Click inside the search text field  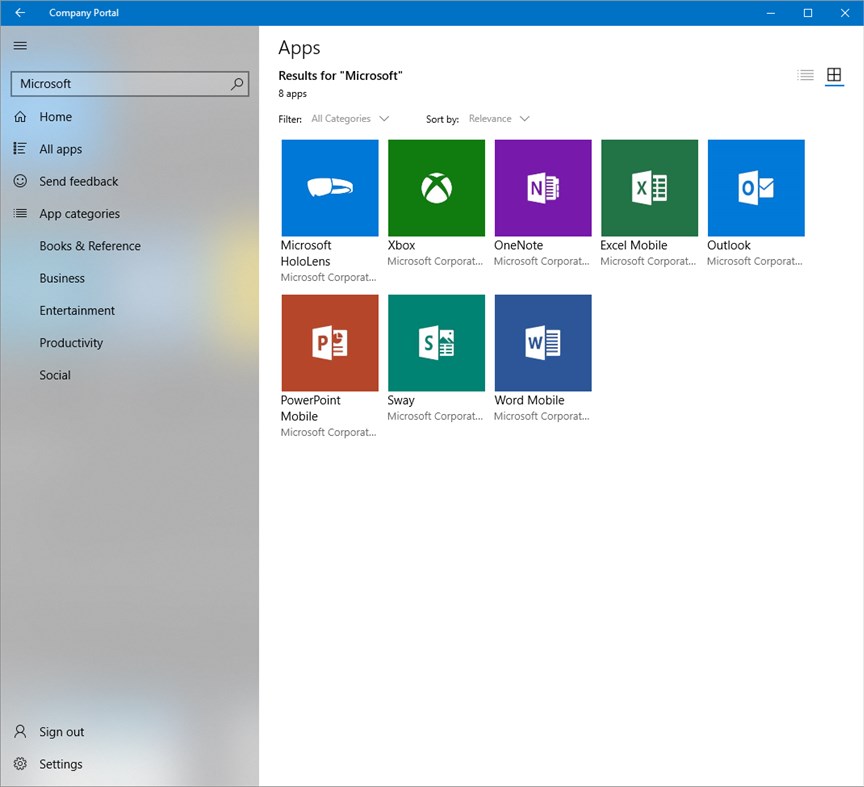tap(110, 84)
